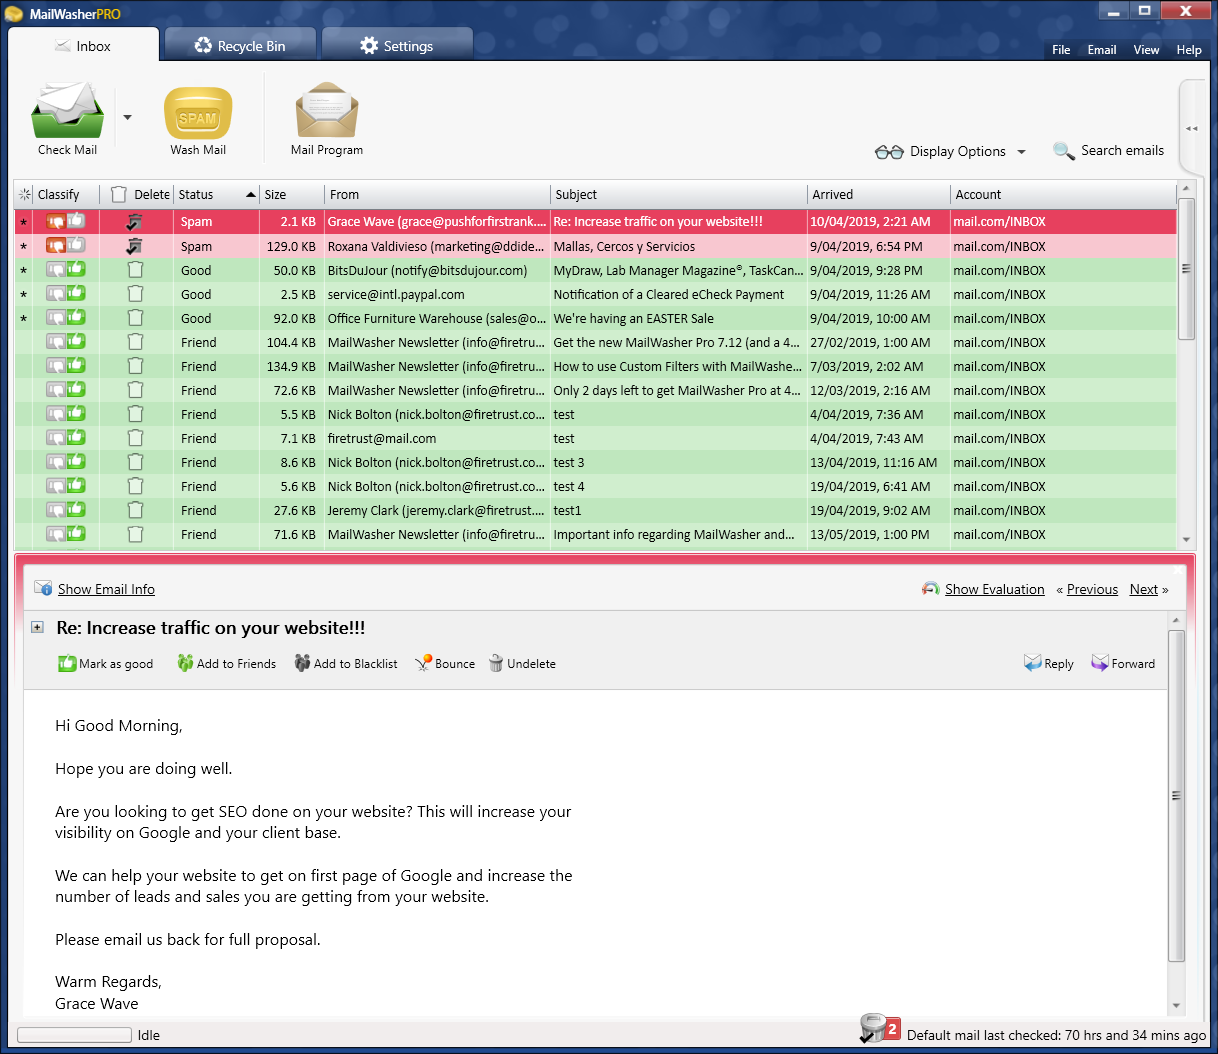Mark email as good with thumbs-up
1218x1054 pixels.
(x=67, y=663)
